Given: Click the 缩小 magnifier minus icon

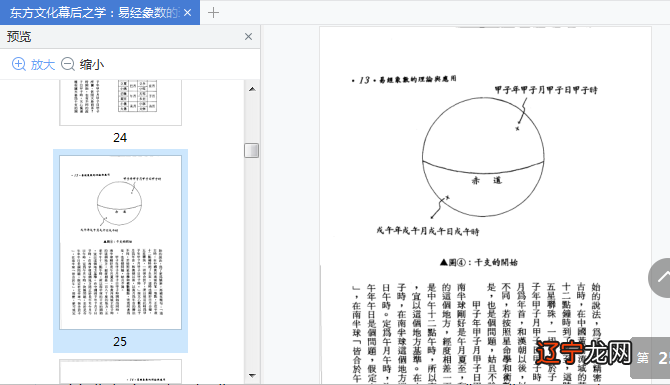Looking at the screenshot, I should [68, 64].
